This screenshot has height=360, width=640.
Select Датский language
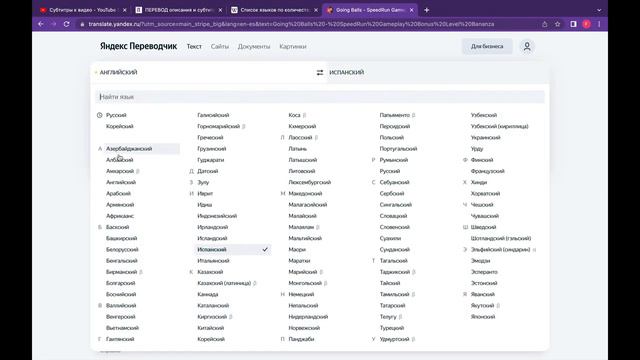(208, 171)
